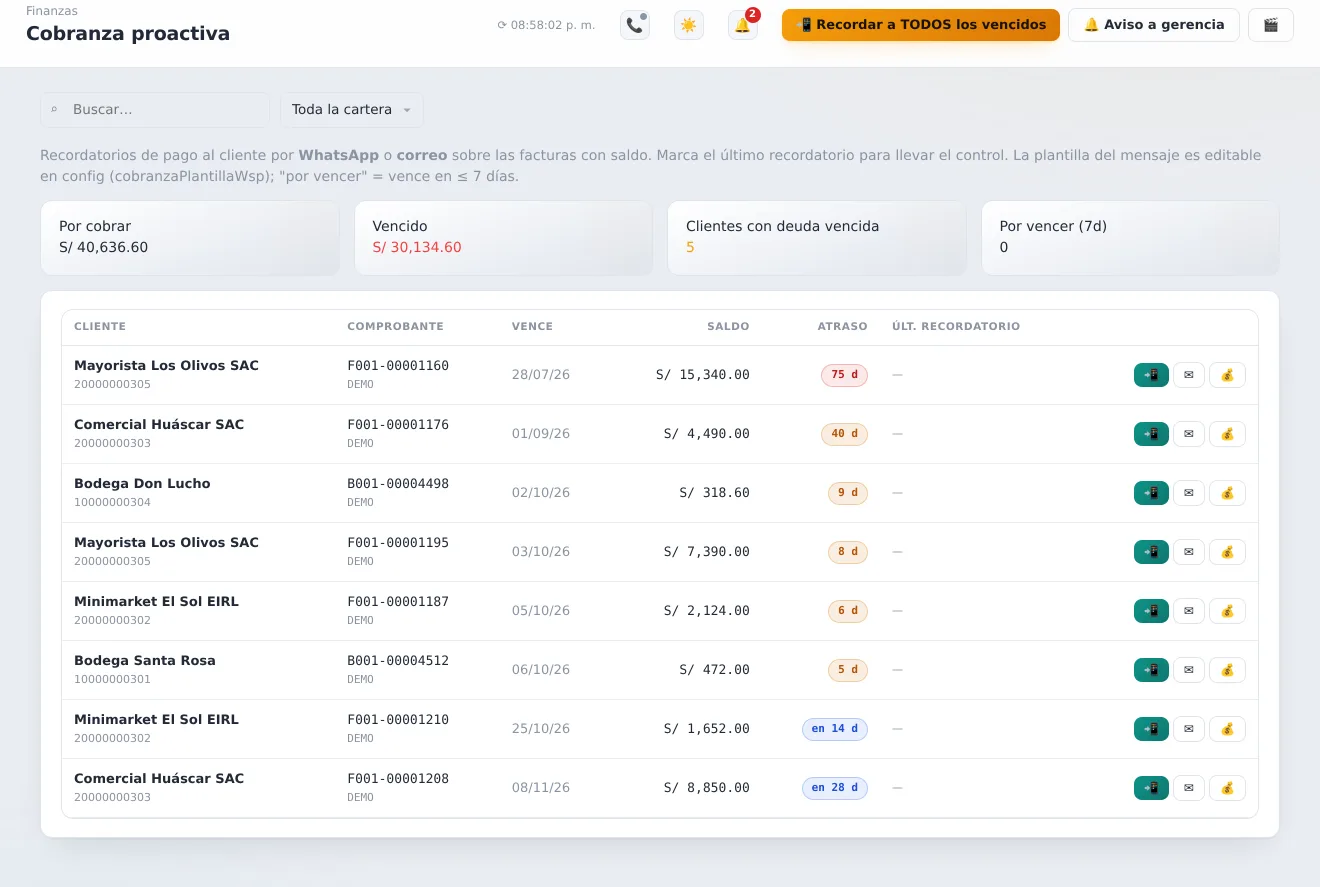Send WhatsApp reminder for invoice F001-00001195

click(x=1151, y=552)
